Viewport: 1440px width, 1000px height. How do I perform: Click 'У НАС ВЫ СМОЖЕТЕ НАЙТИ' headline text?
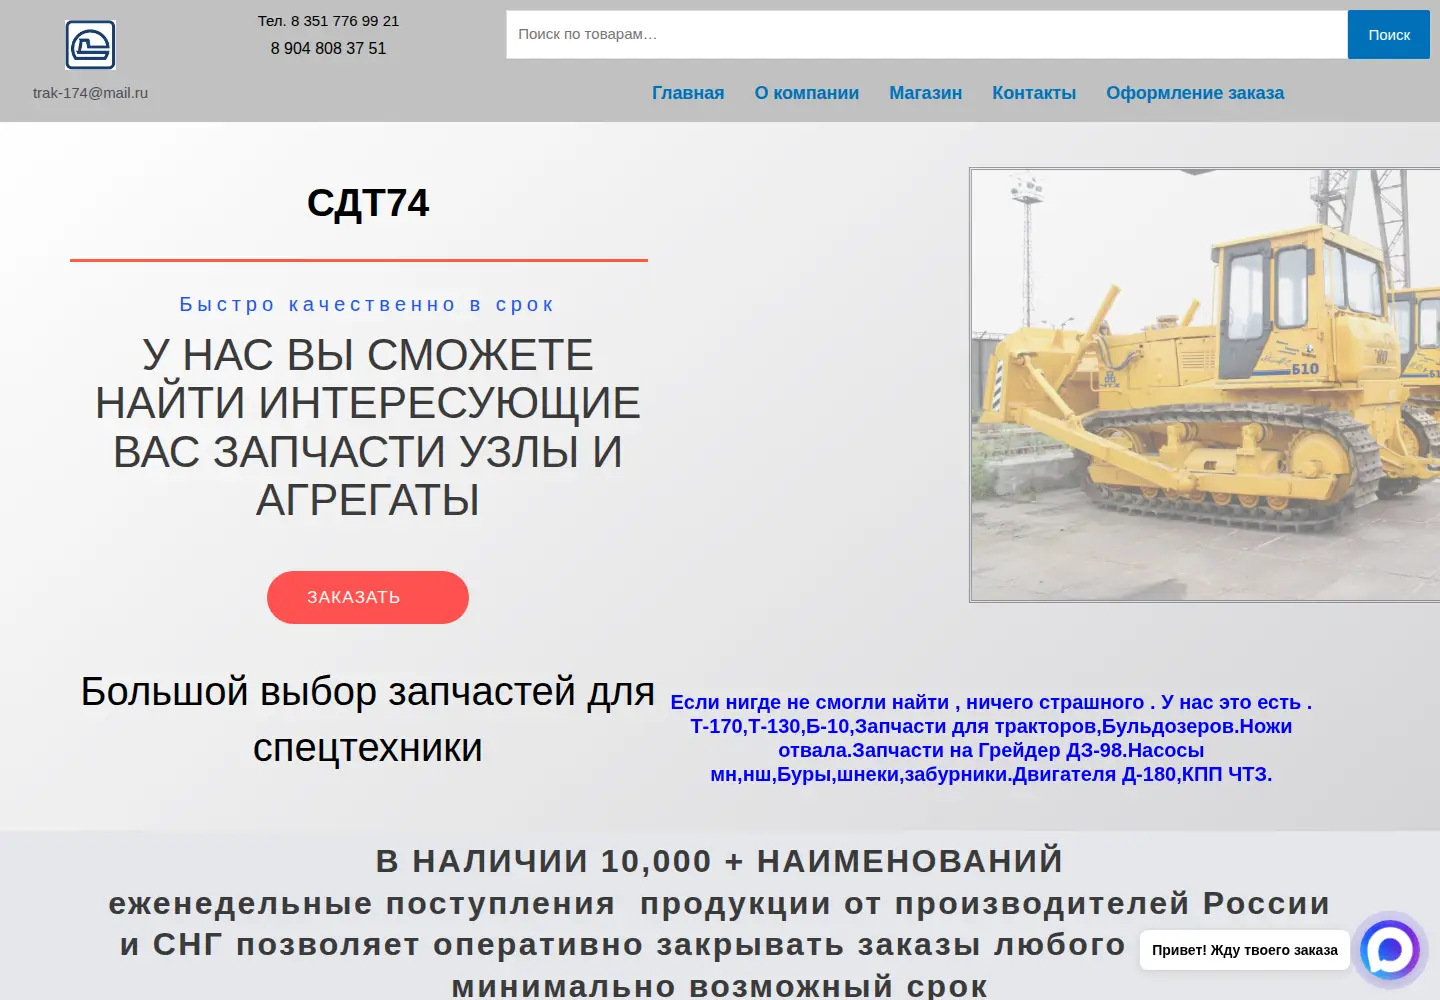(368, 427)
